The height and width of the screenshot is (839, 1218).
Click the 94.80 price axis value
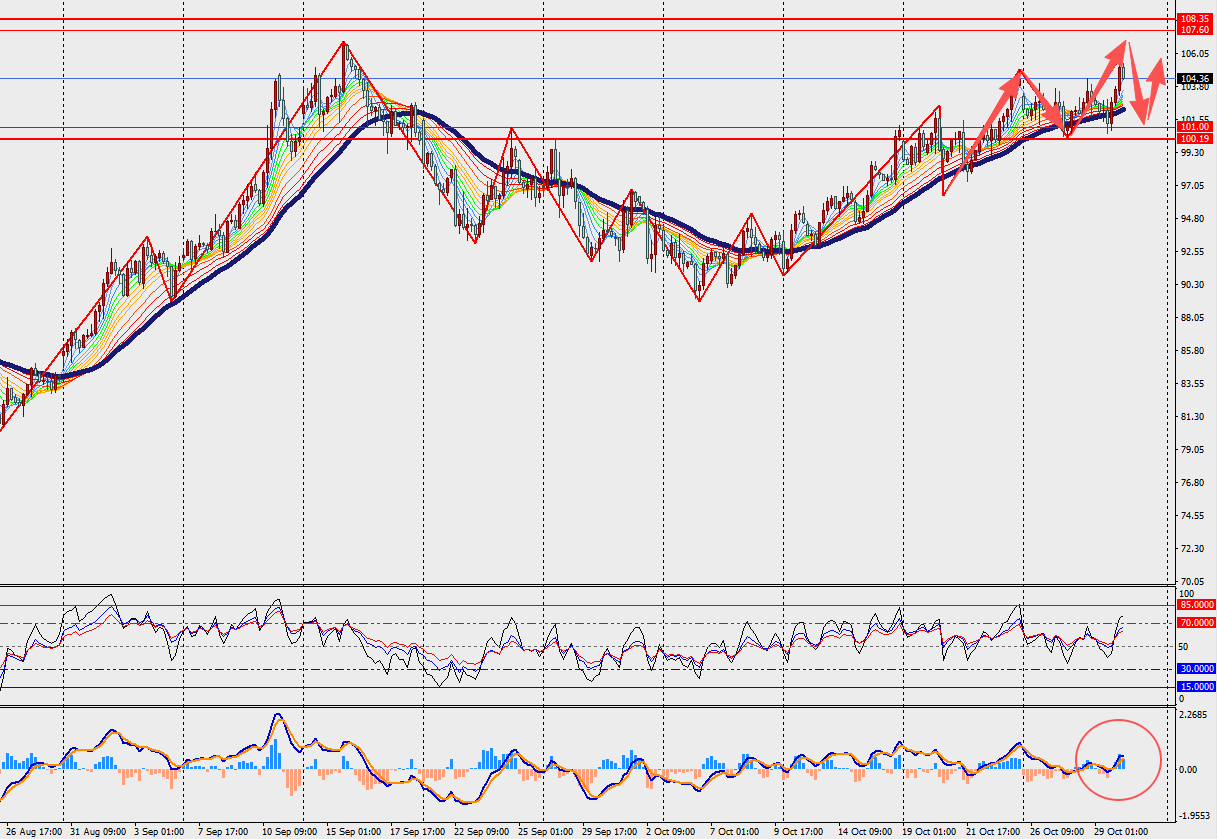click(x=1191, y=219)
